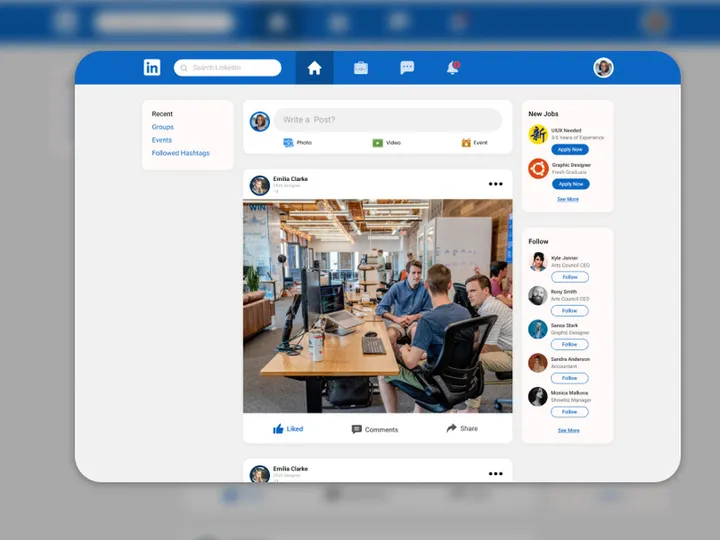Open the office photo in the post
The width and height of the screenshot is (720, 540).
[377, 306]
